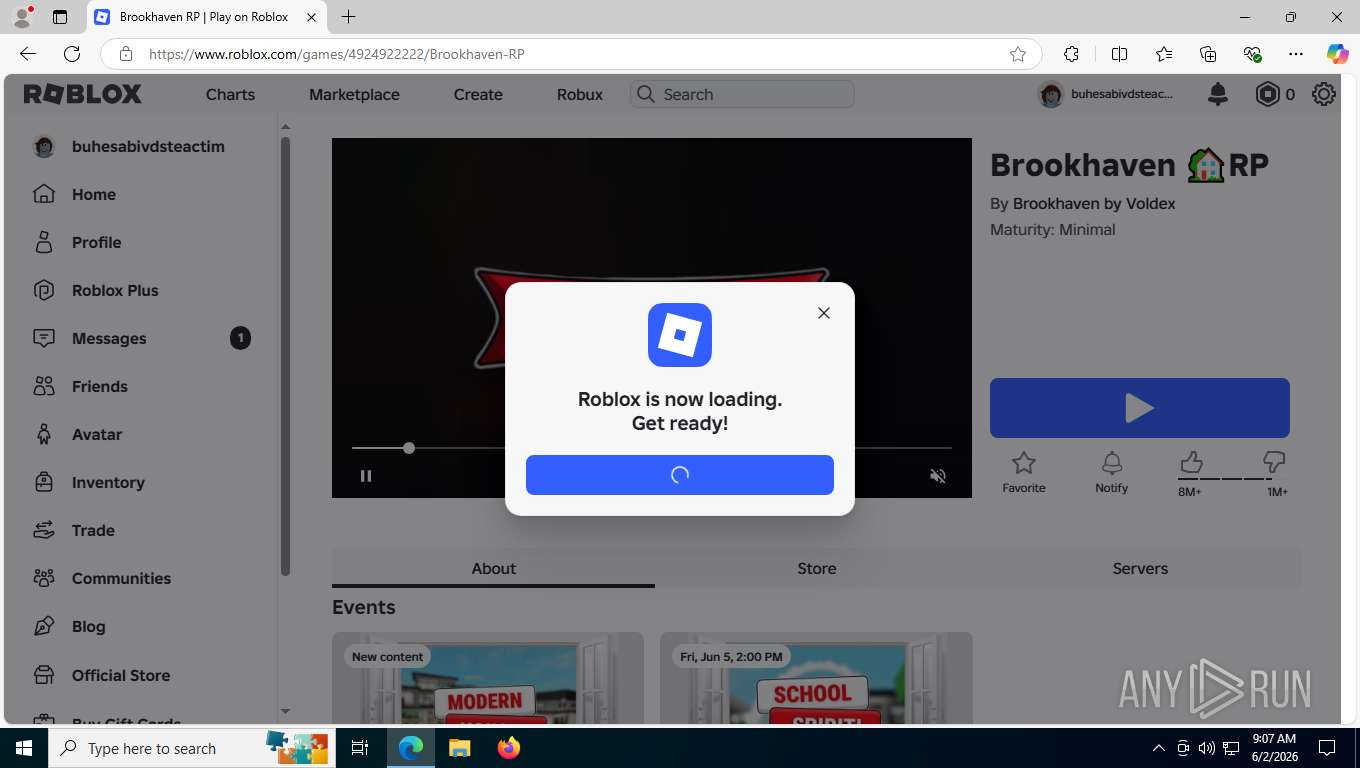The image size is (1360, 768).
Task: Click the blue loading spinner button
Action: 680,475
